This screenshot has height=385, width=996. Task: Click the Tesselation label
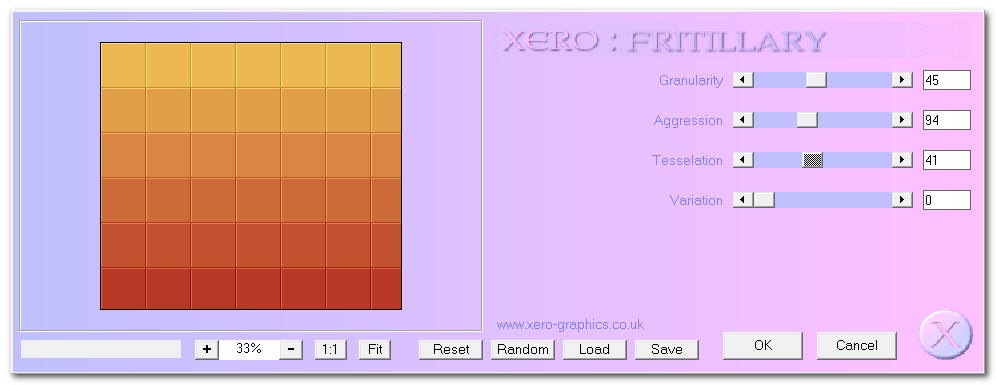[x=687, y=161]
